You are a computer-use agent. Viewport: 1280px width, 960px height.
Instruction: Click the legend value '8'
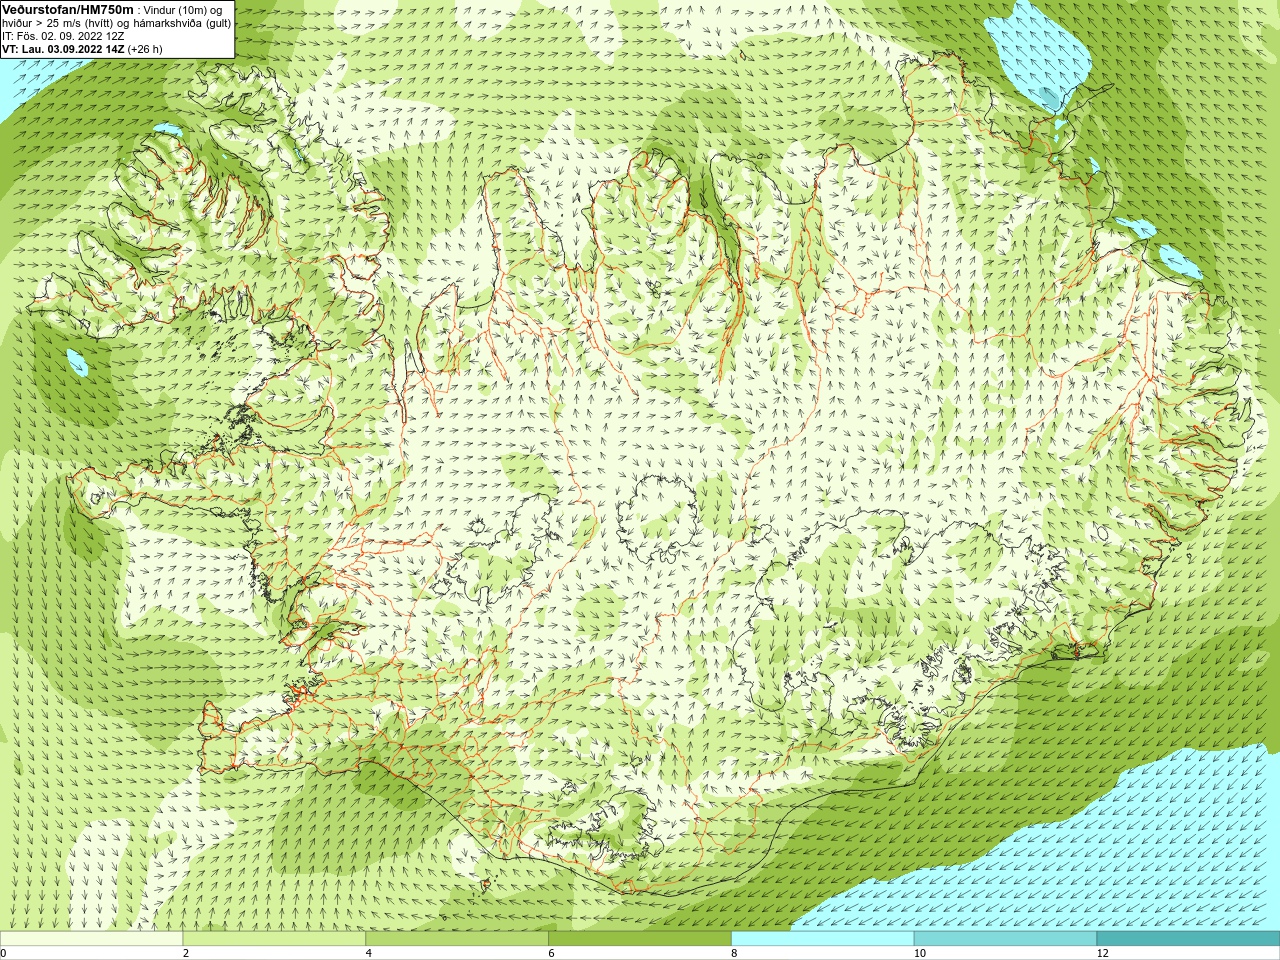pos(734,953)
